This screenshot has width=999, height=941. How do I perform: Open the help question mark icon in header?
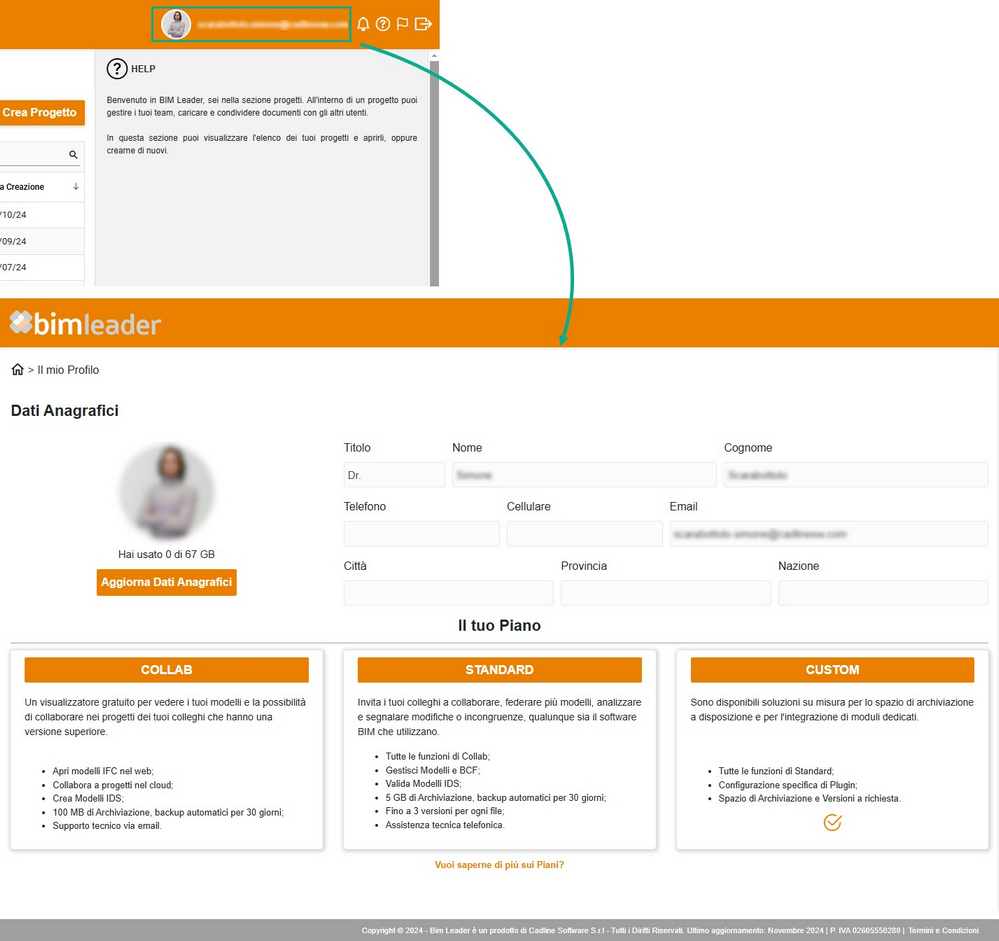(x=383, y=24)
